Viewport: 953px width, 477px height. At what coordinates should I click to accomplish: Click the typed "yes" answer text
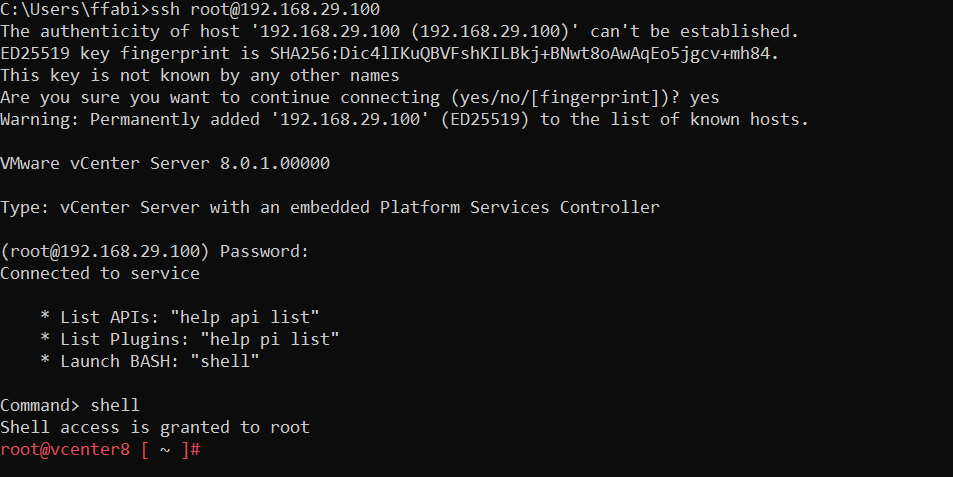[x=704, y=98]
